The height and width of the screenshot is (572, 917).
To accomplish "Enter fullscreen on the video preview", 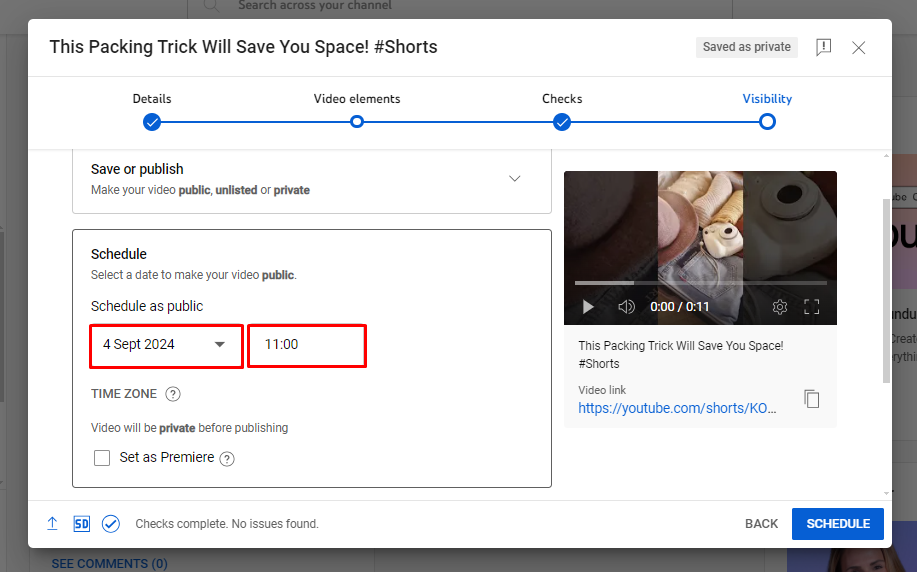I will coord(811,306).
